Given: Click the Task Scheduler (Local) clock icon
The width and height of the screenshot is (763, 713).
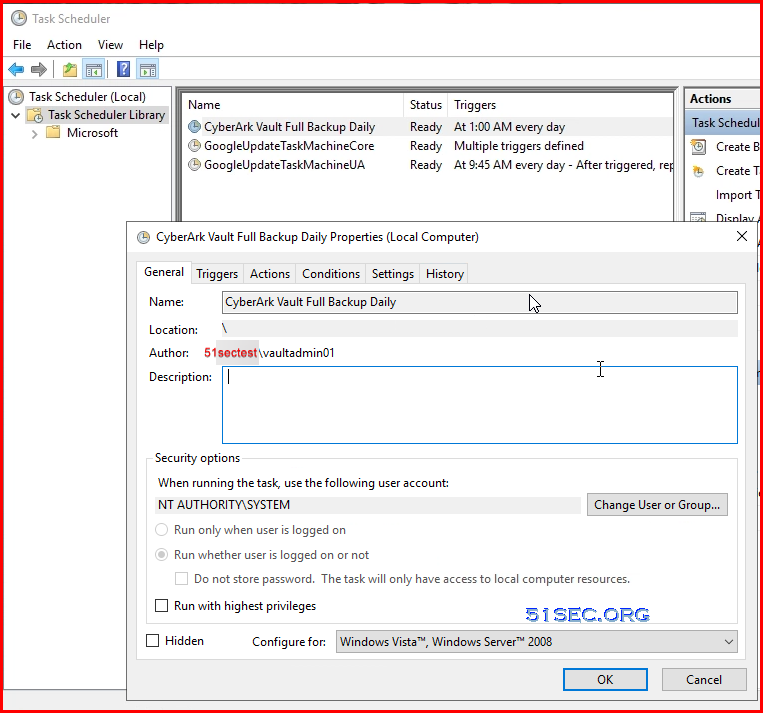Looking at the screenshot, I should point(16,97).
